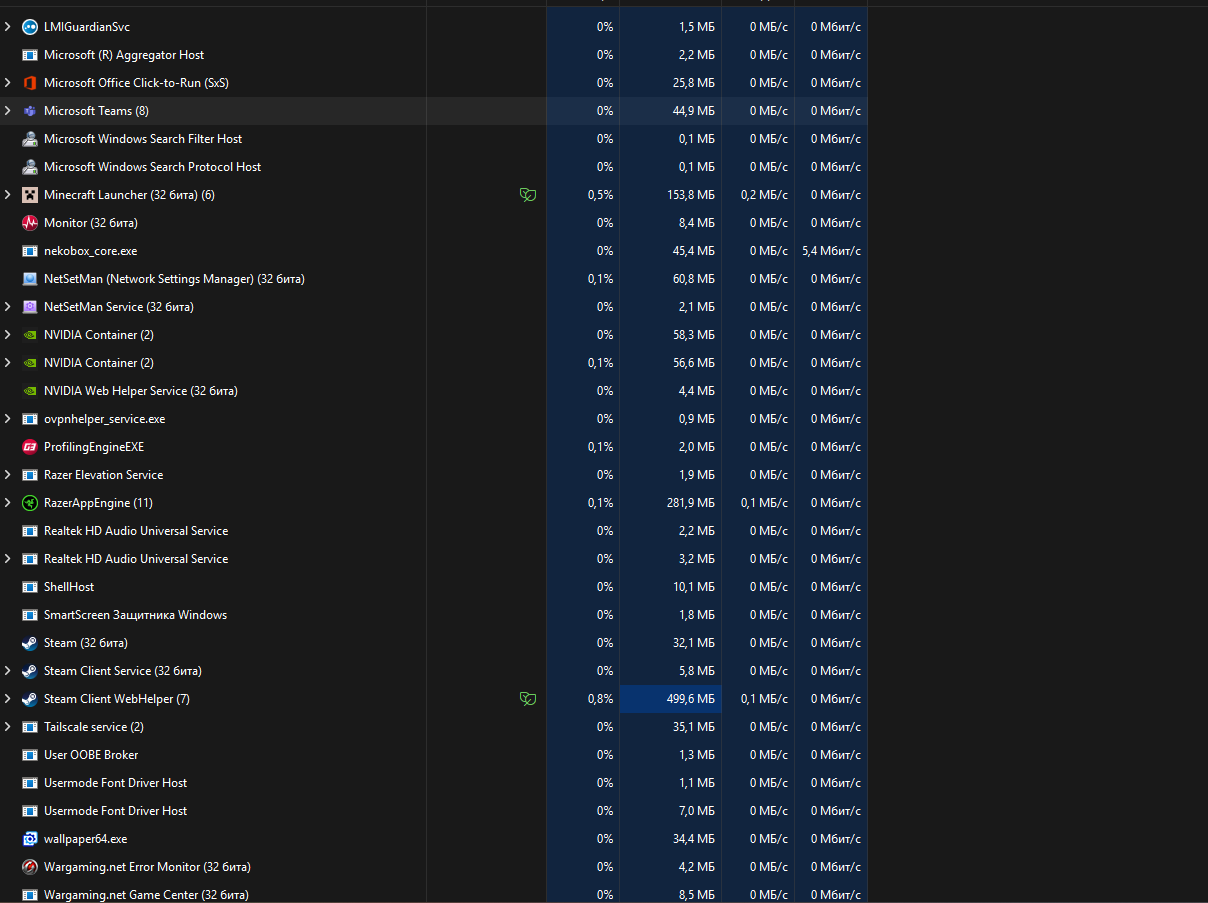Viewport: 1208px width, 903px height.
Task: Click the SmartScreen Защитника Windows icon
Action: (x=30, y=615)
